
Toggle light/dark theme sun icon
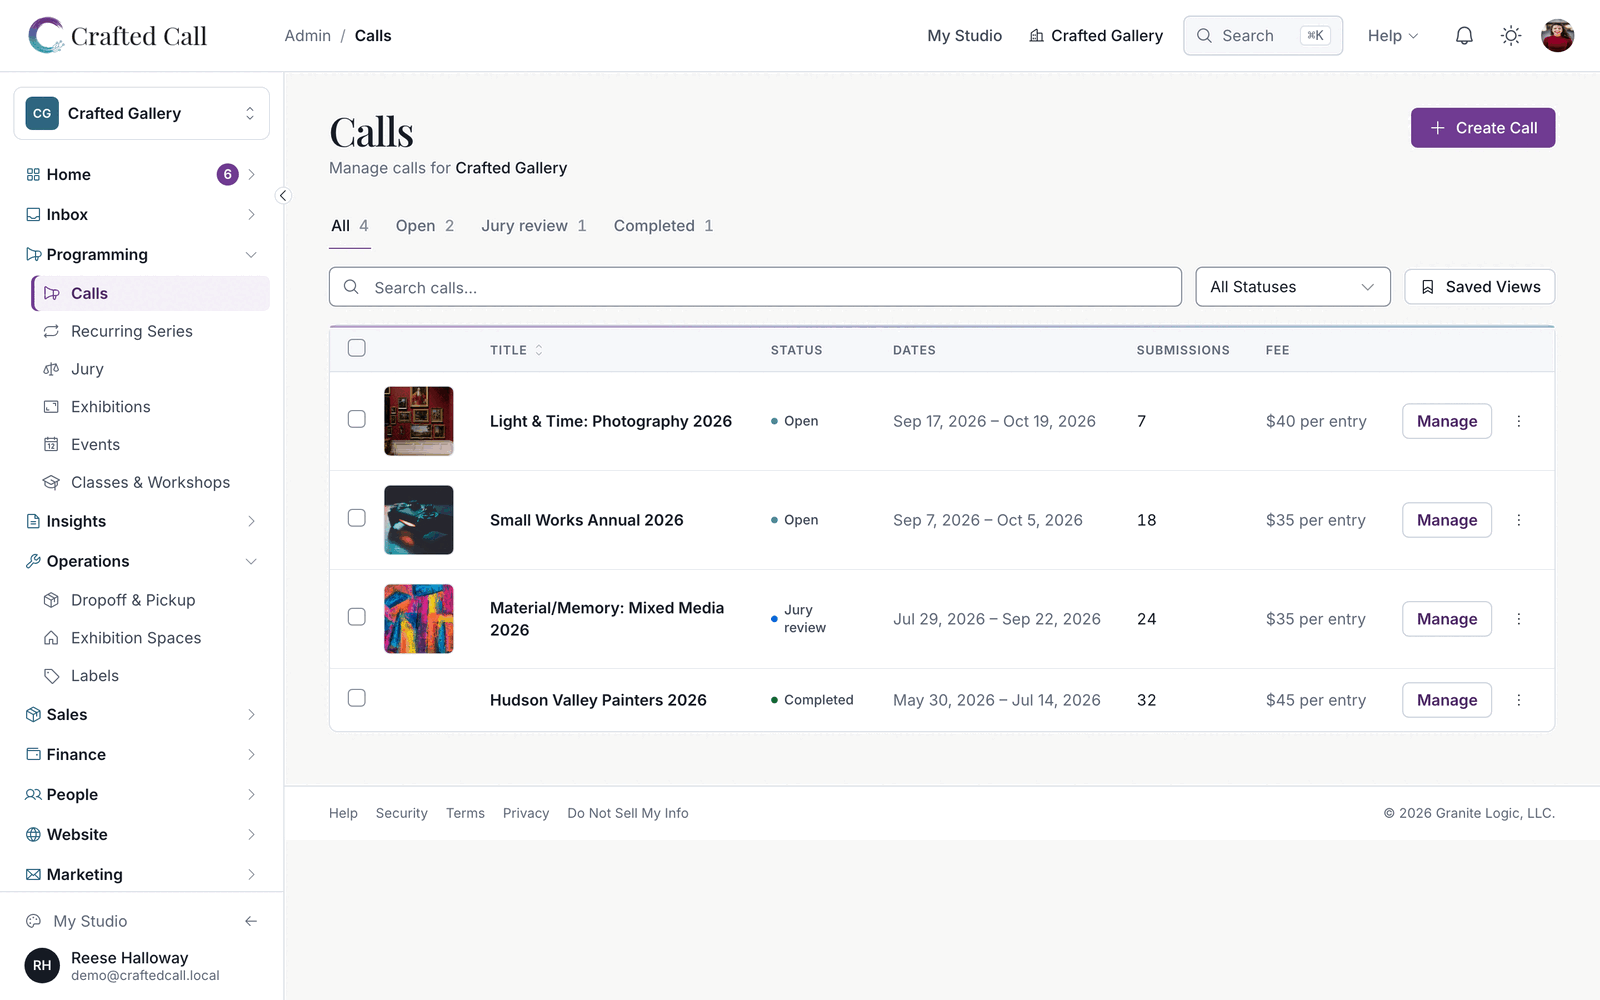point(1511,36)
